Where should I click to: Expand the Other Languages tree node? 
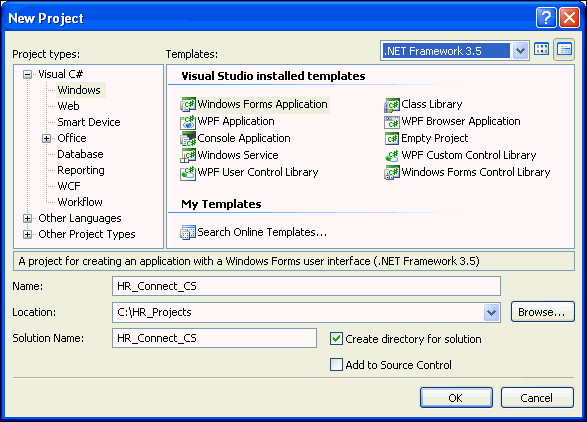pyautogui.click(x=27, y=218)
